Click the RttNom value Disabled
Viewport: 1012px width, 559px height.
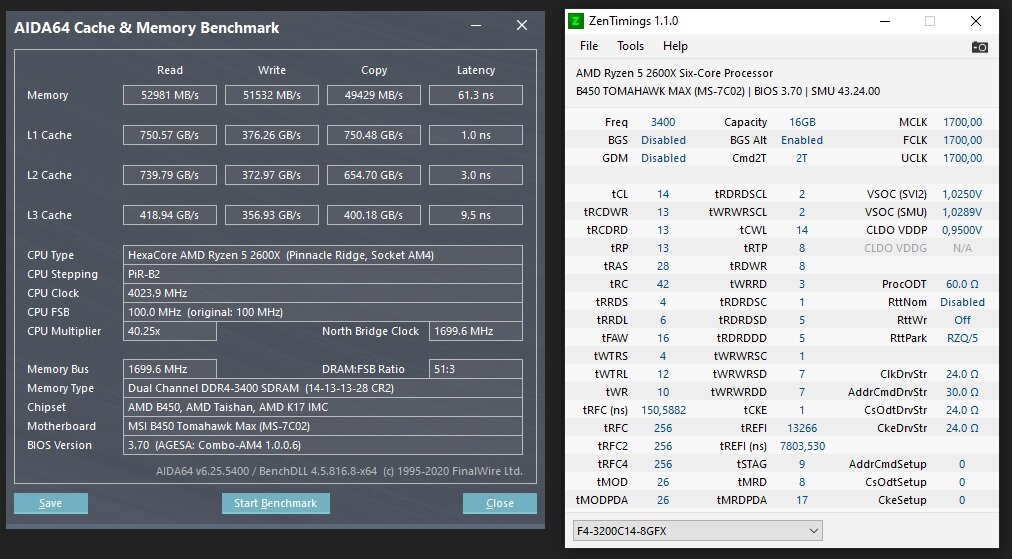point(962,302)
